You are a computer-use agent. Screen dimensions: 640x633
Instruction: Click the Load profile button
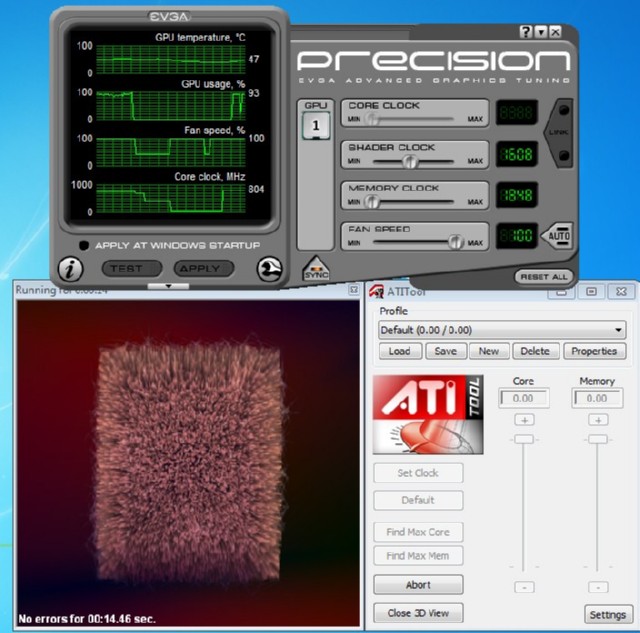pos(400,351)
